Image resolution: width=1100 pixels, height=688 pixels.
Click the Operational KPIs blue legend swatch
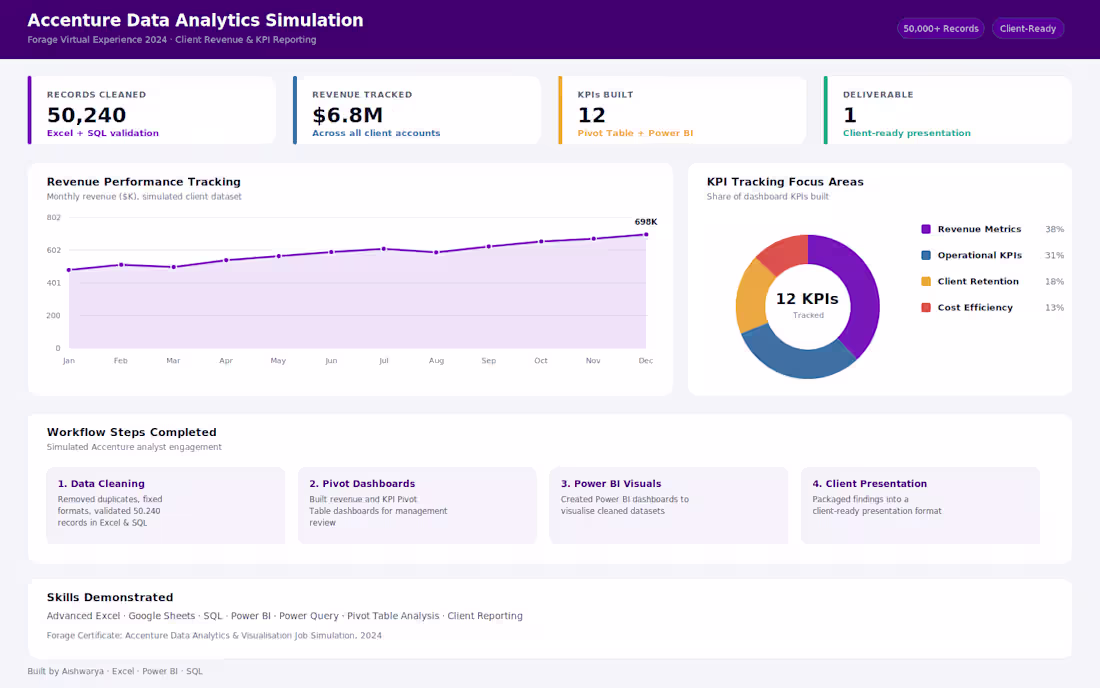(926, 255)
